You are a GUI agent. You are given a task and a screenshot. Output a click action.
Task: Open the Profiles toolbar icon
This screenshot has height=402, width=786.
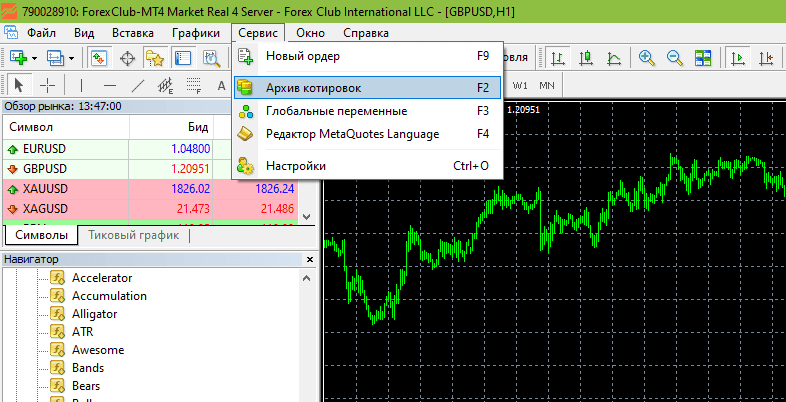[54, 59]
